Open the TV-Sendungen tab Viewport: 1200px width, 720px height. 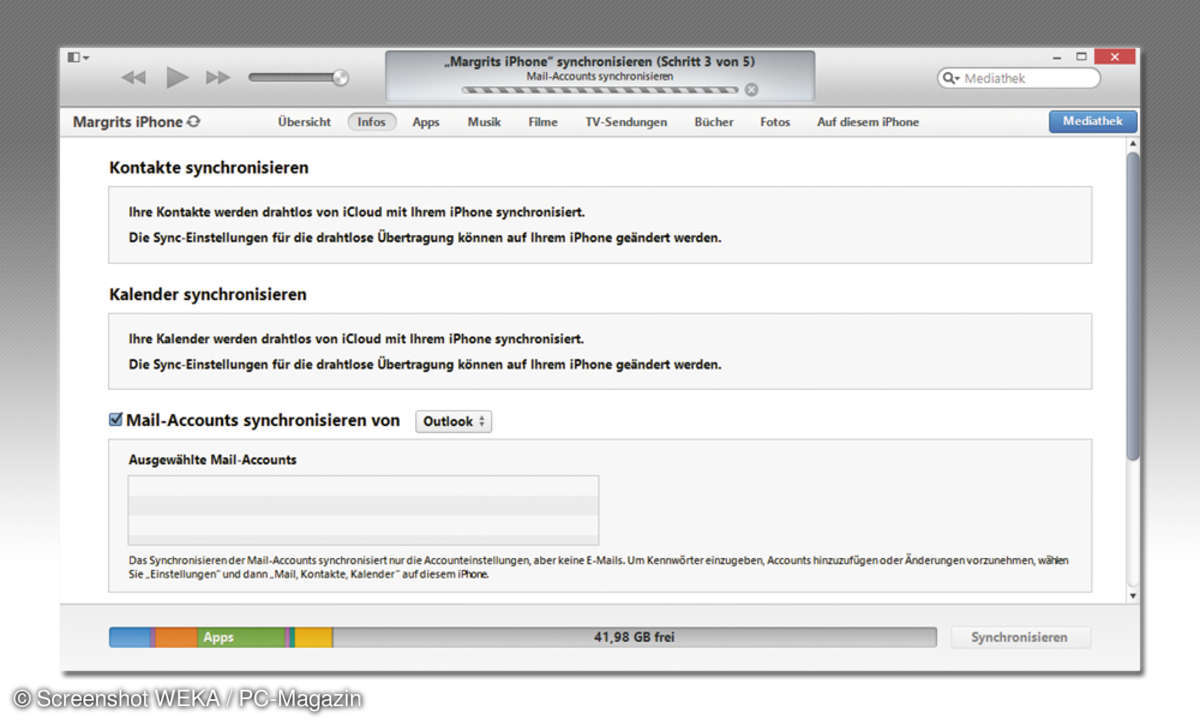coord(626,122)
